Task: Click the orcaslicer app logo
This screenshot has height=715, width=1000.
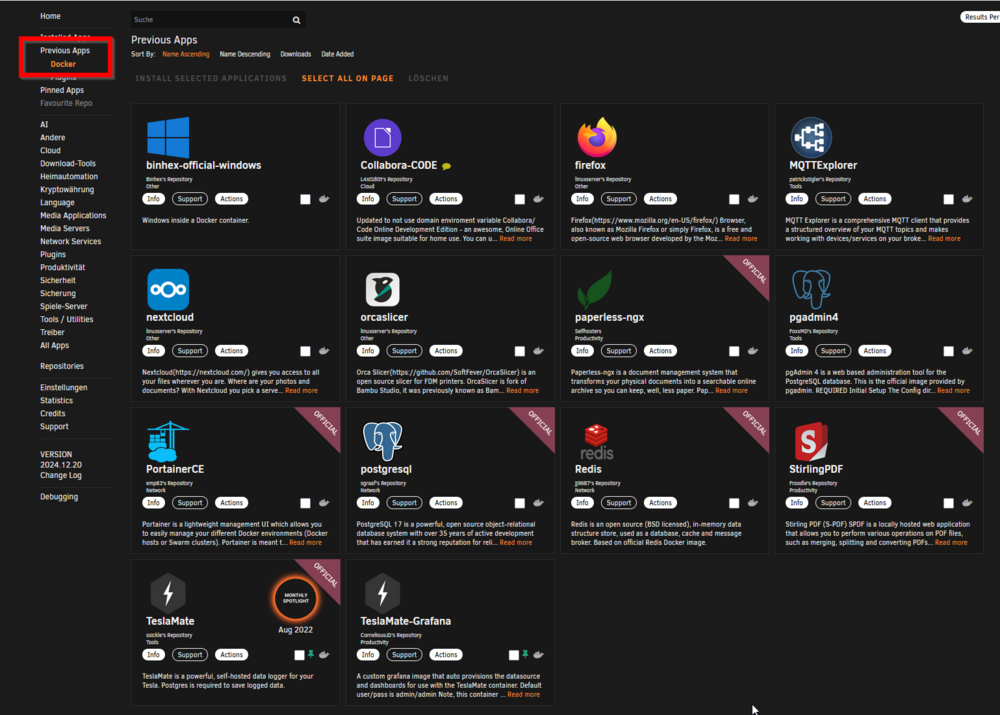Action: coord(382,289)
